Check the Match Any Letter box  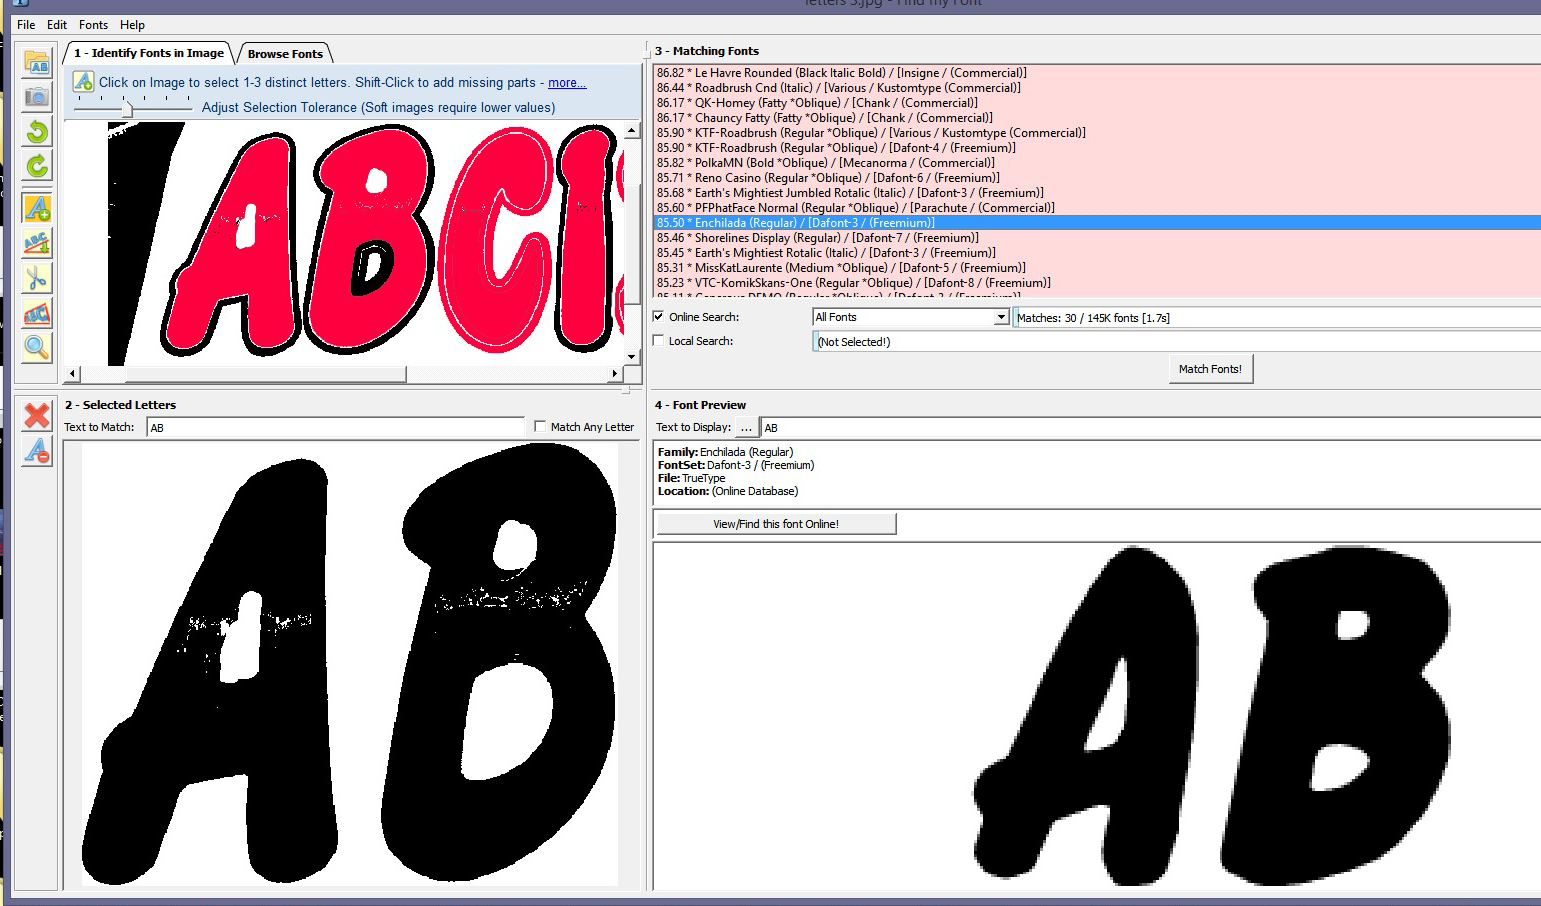(x=540, y=426)
